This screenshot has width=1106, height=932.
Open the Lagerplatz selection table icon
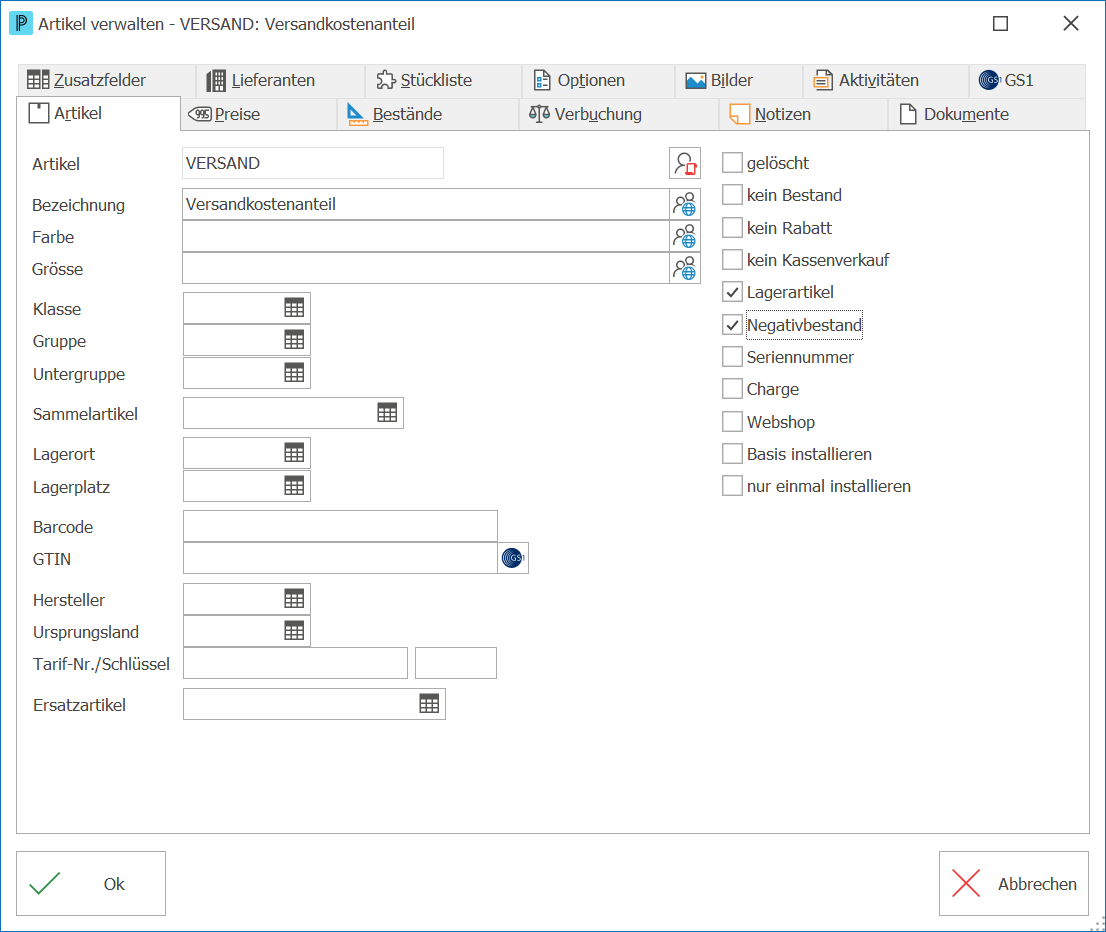pyautogui.click(x=294, y=486)
